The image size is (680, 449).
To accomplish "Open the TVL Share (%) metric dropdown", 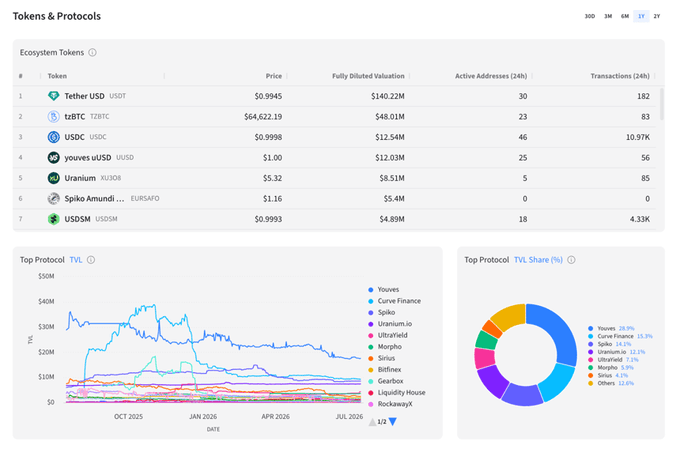I will tap(538, 260).
